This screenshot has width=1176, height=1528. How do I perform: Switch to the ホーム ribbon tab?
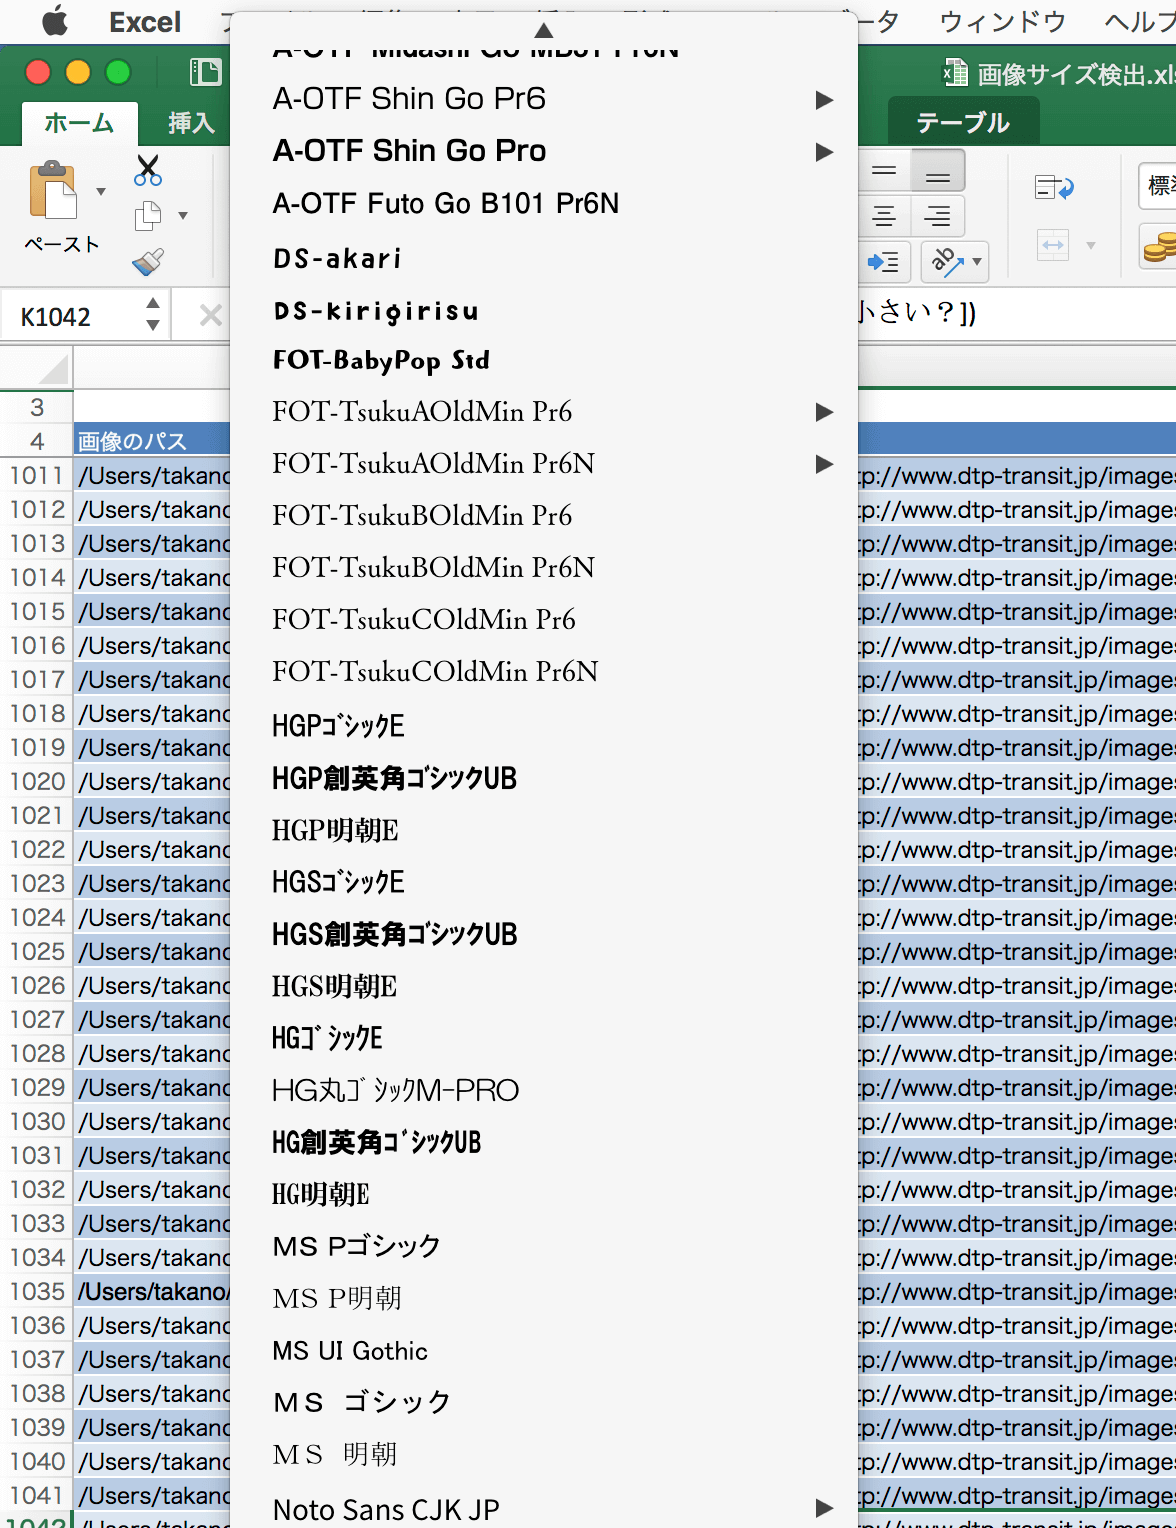pos(79,123)
